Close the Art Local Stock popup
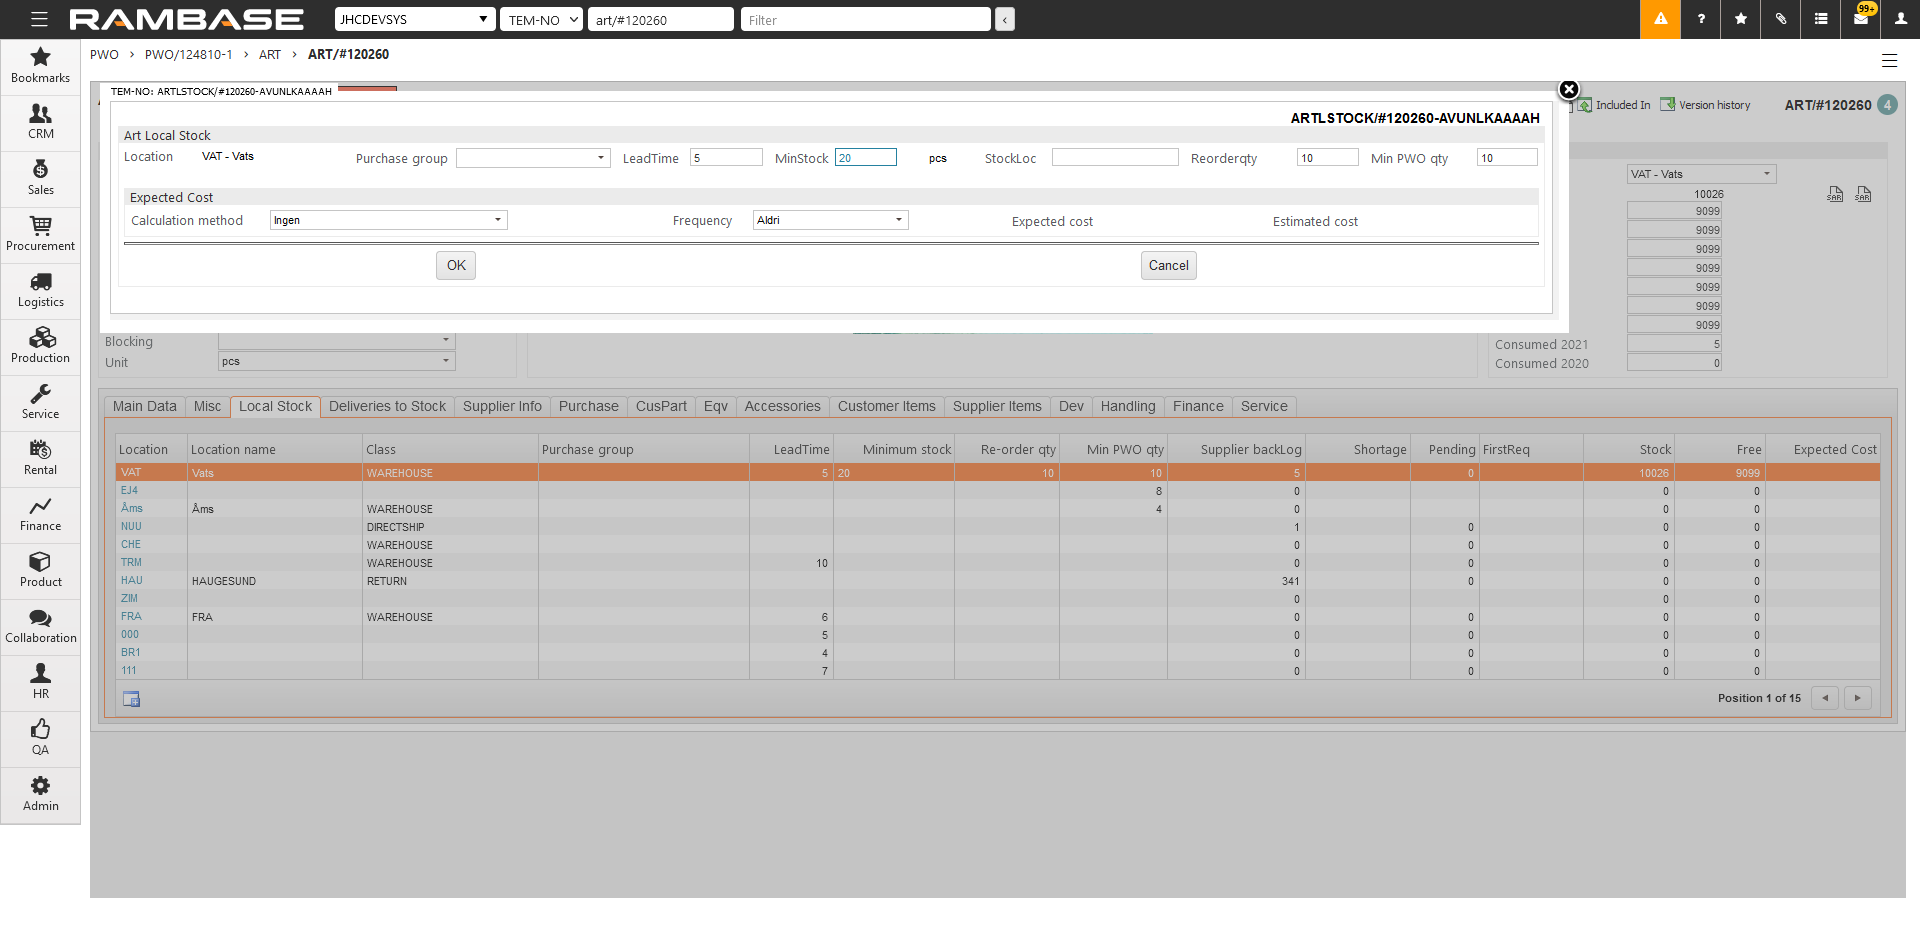 click(x=1568, y=90)
